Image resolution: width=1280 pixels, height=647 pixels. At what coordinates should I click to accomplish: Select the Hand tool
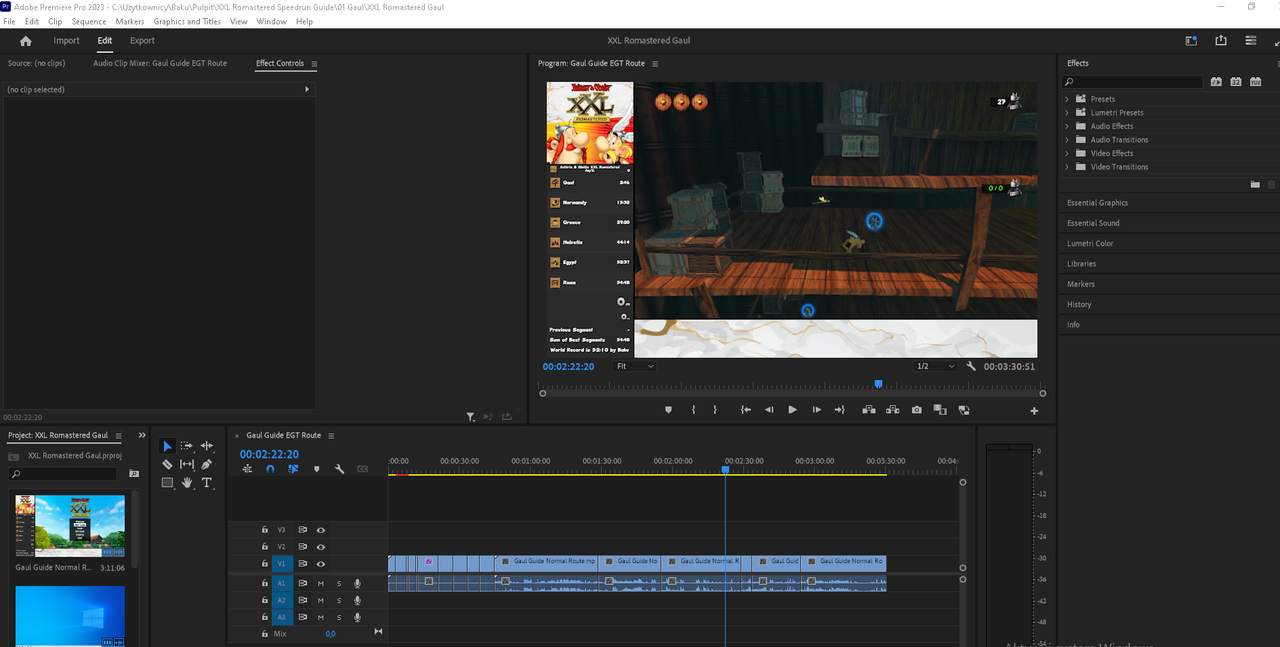[x=187, y=482]
